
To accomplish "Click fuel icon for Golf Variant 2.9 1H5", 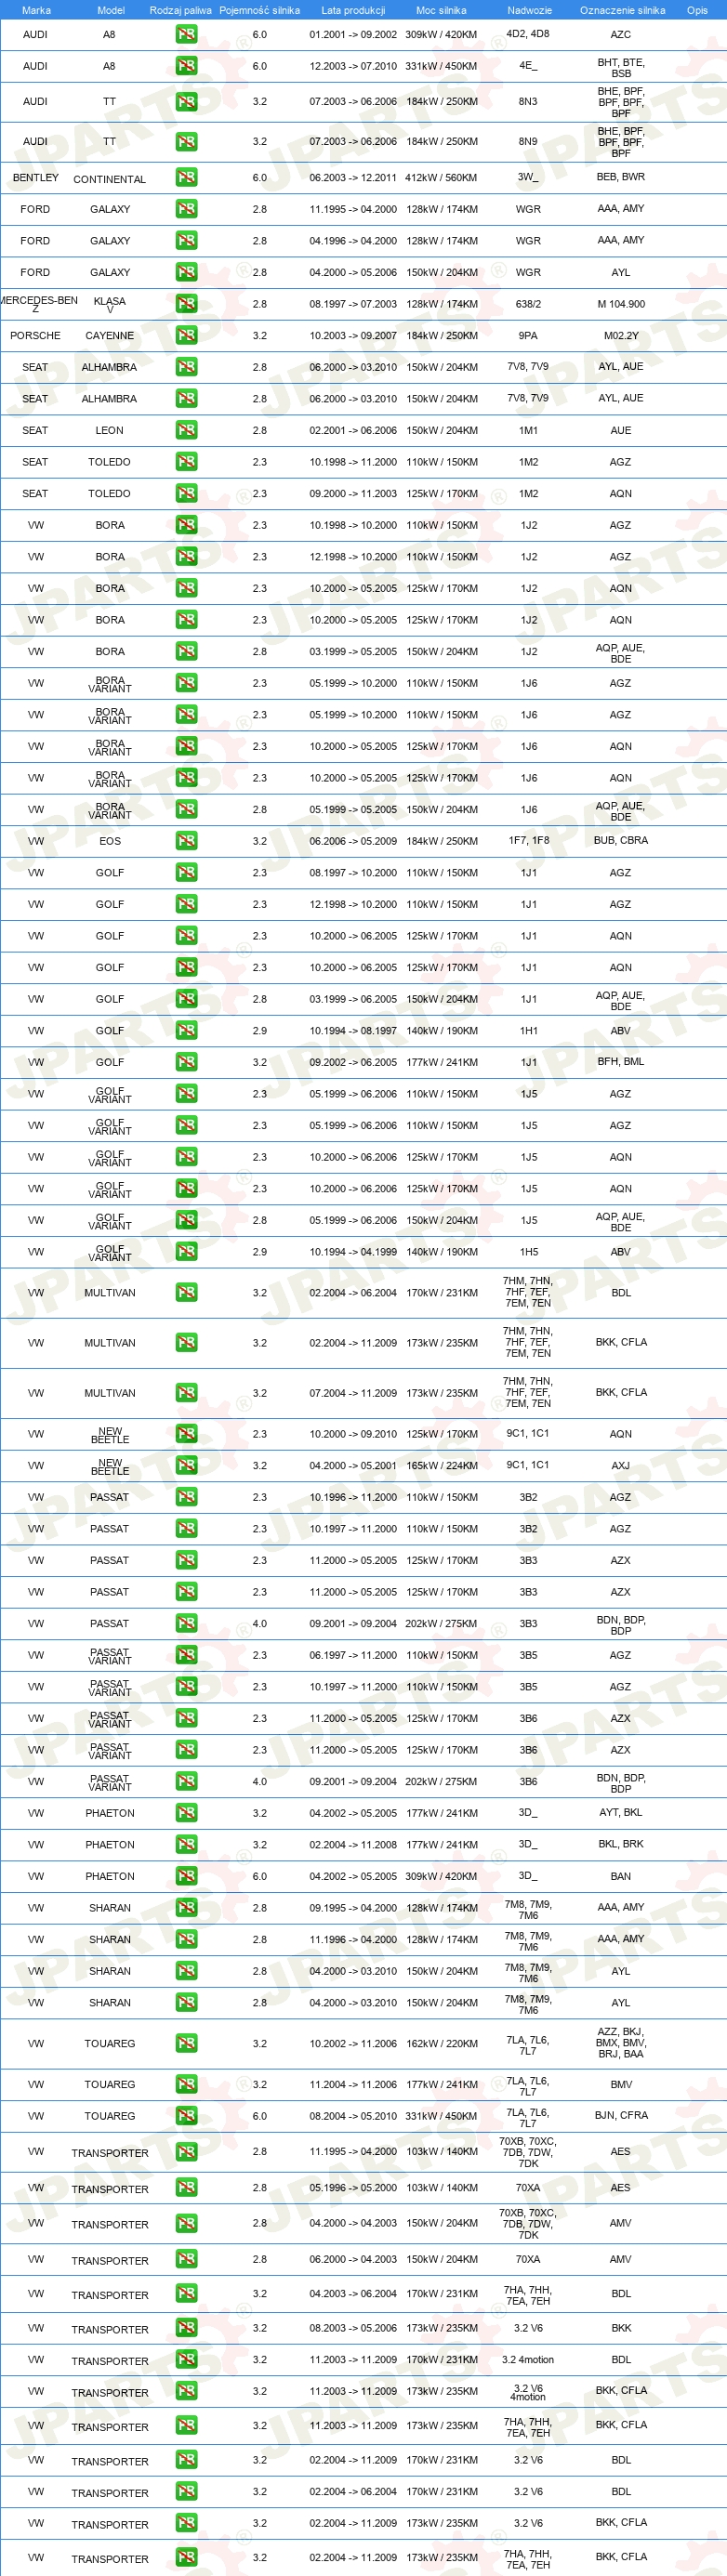I will coord(186,1252).
